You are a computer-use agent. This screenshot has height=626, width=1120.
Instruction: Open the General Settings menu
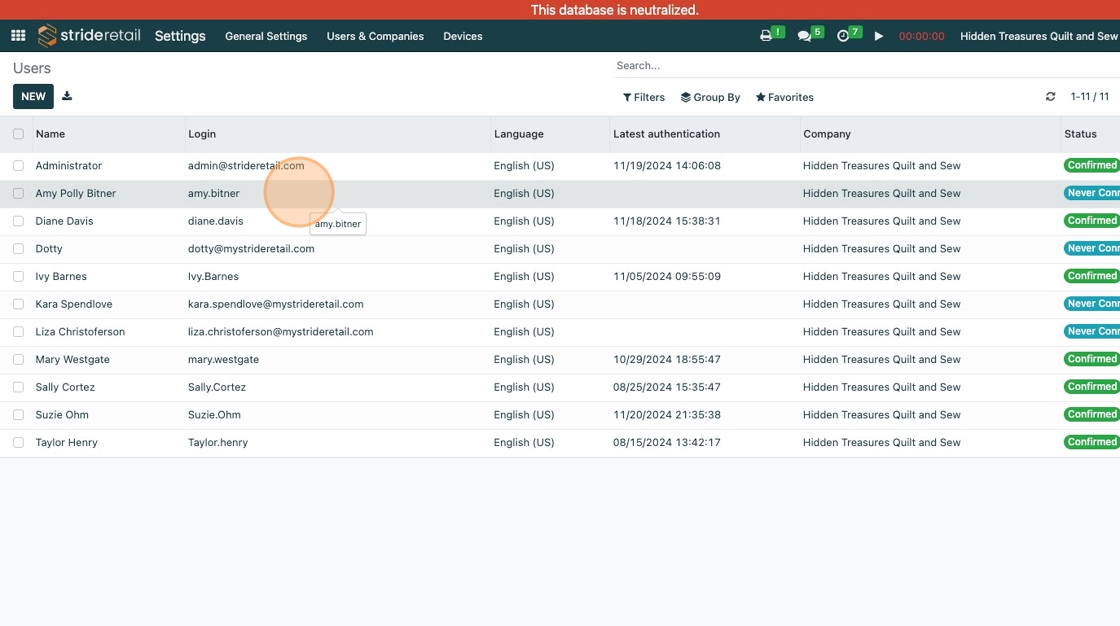click(266, 36)
